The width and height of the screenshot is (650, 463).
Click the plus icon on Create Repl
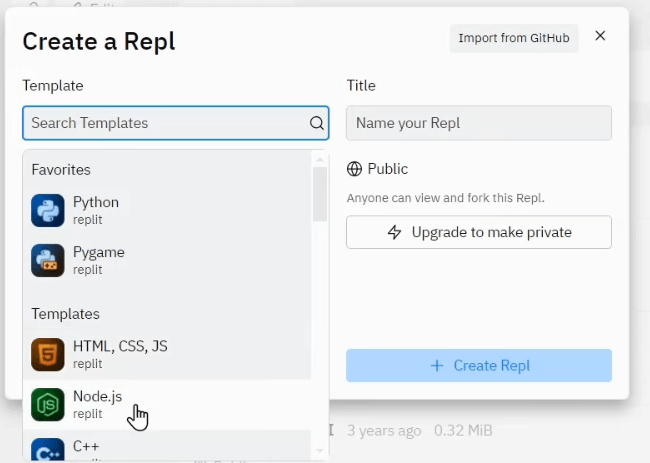(x=436, y=366)
